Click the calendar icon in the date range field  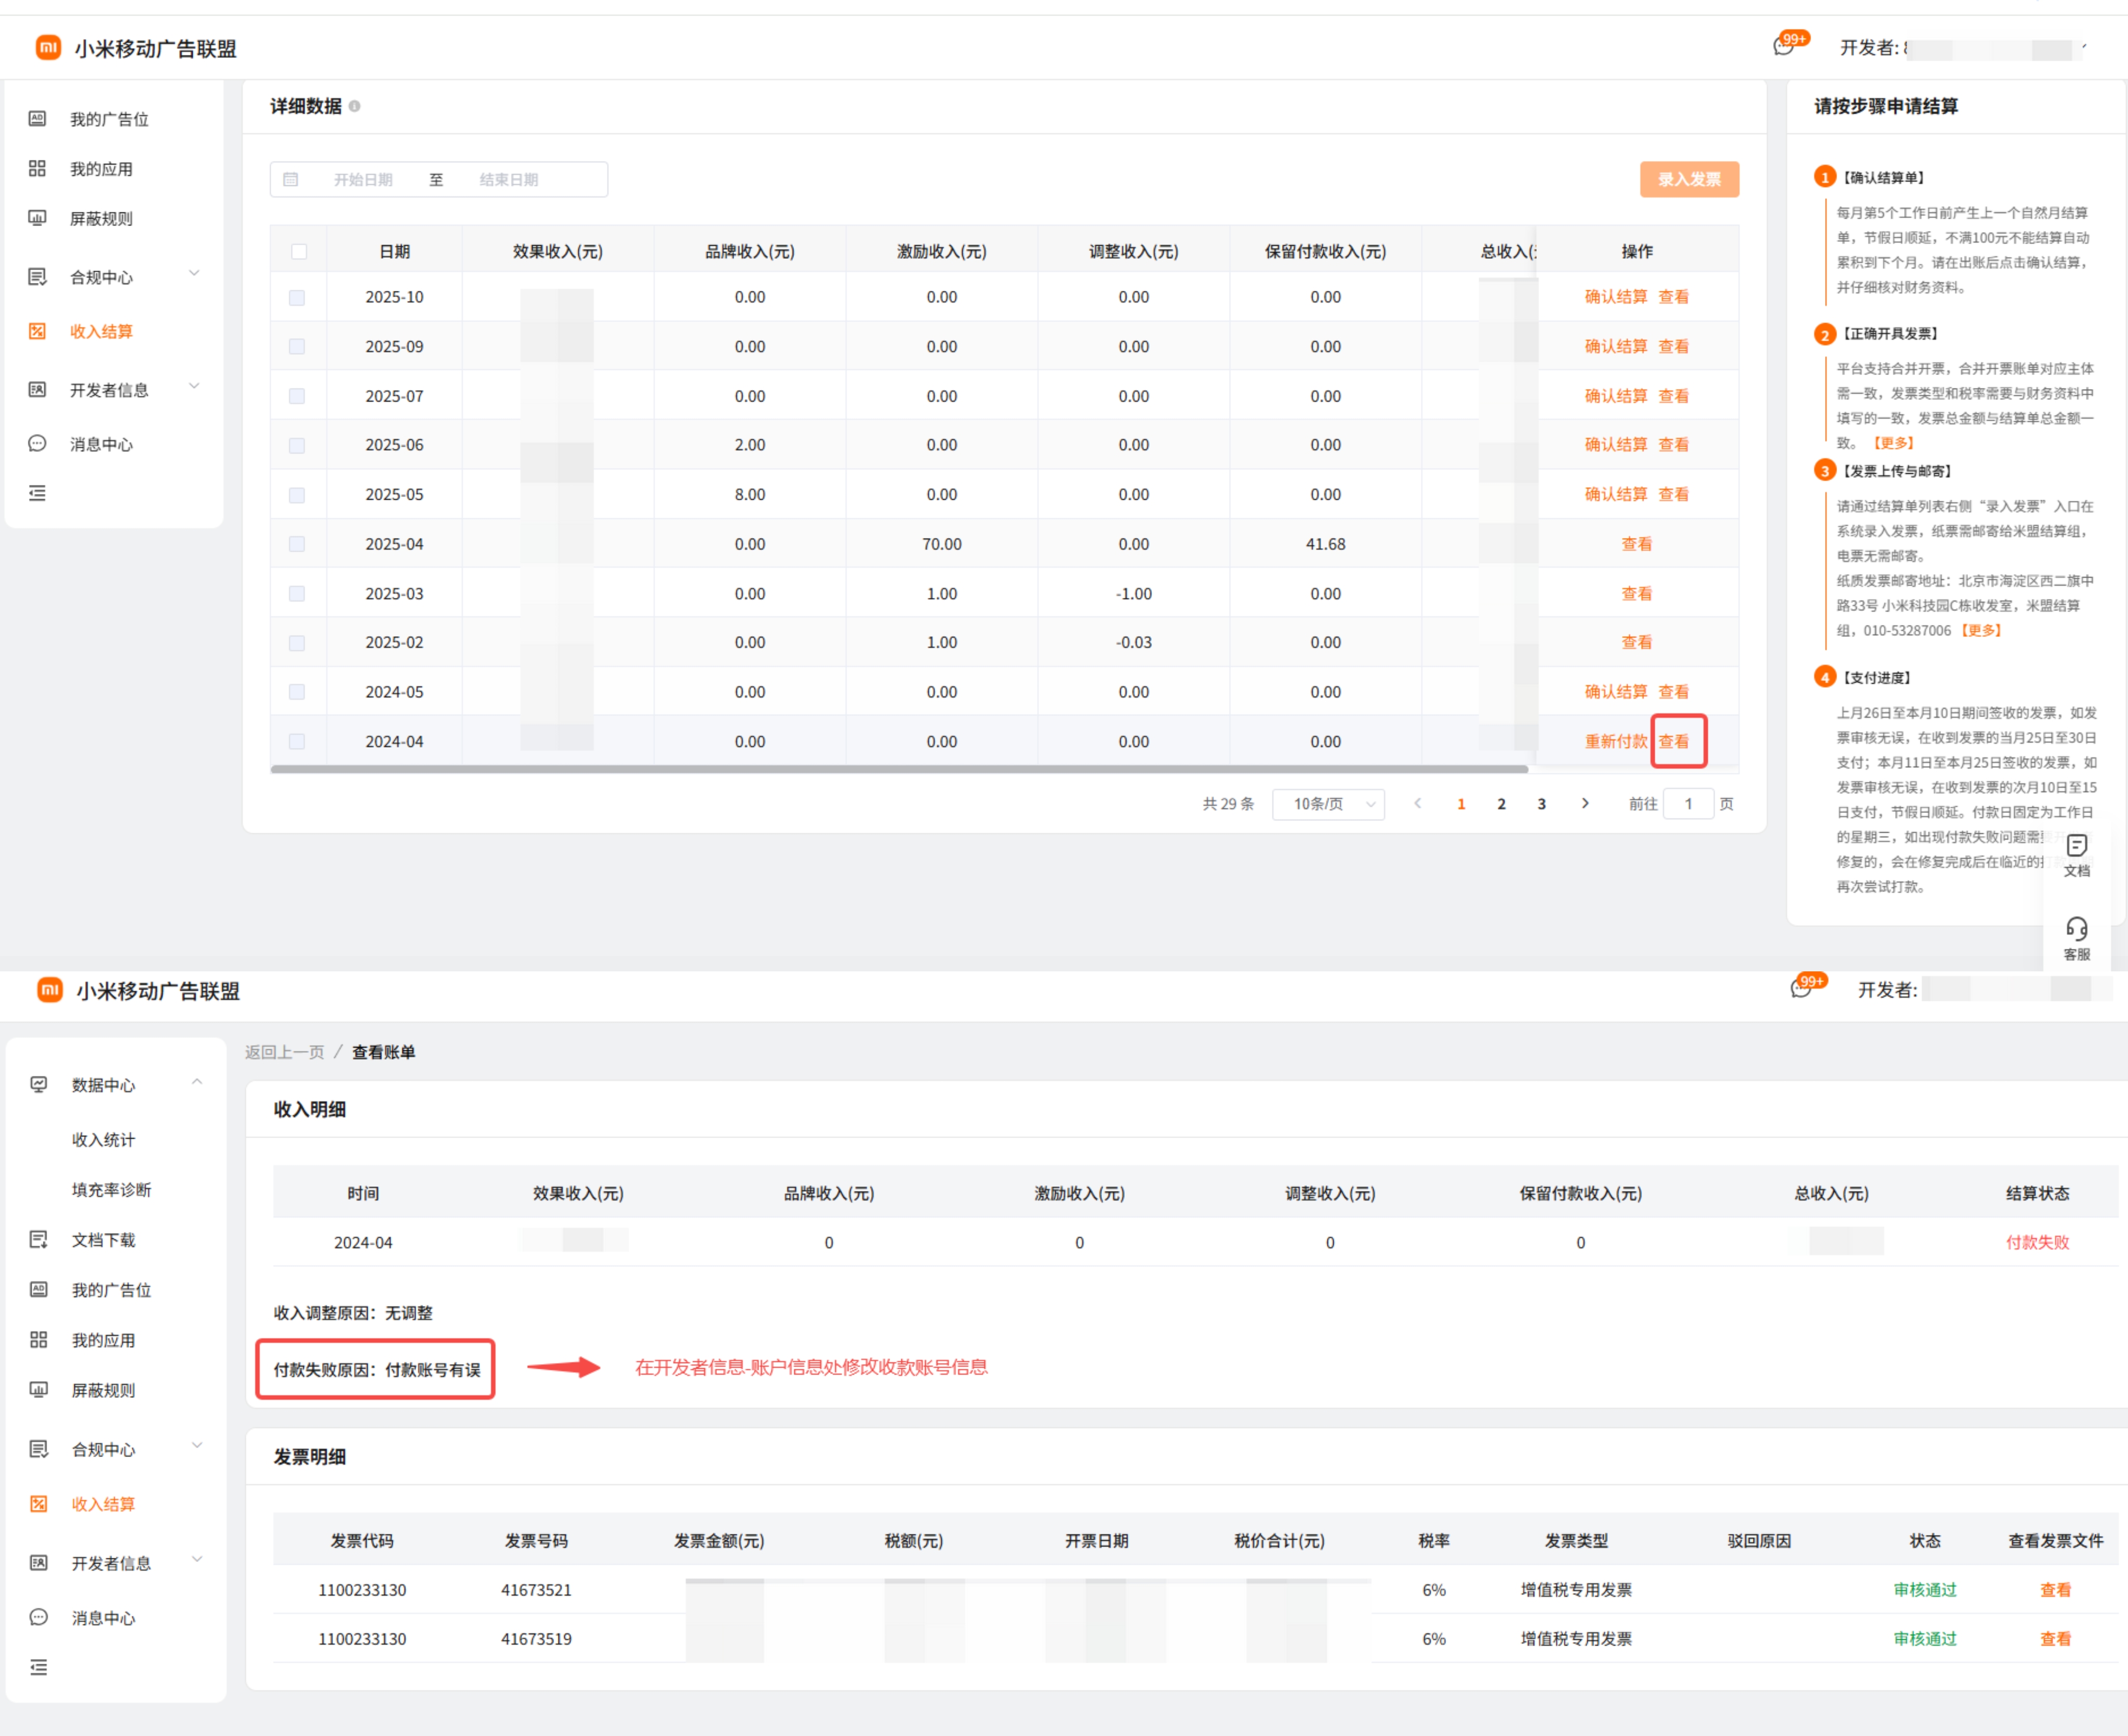coord(291,180)
